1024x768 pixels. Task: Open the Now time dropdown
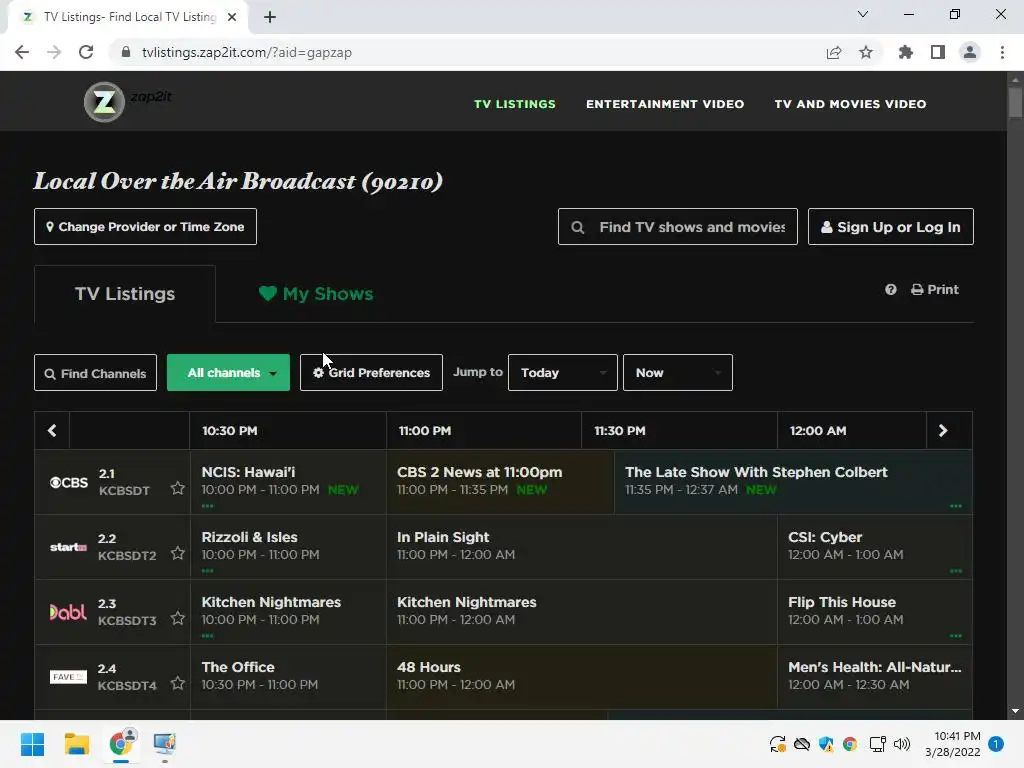tap(678, 373)
